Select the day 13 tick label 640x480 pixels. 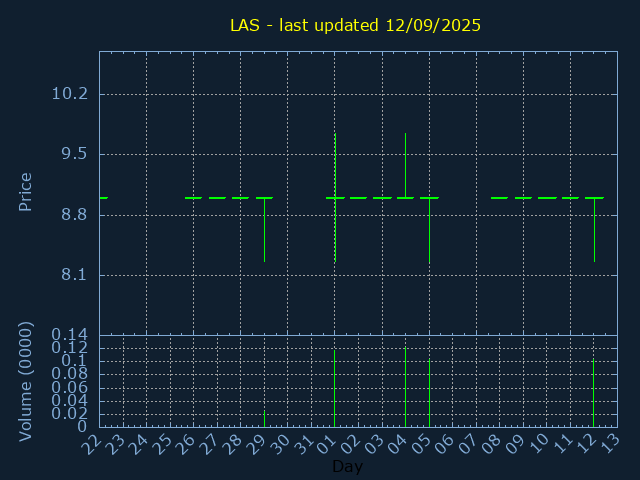tap(609, 444)
